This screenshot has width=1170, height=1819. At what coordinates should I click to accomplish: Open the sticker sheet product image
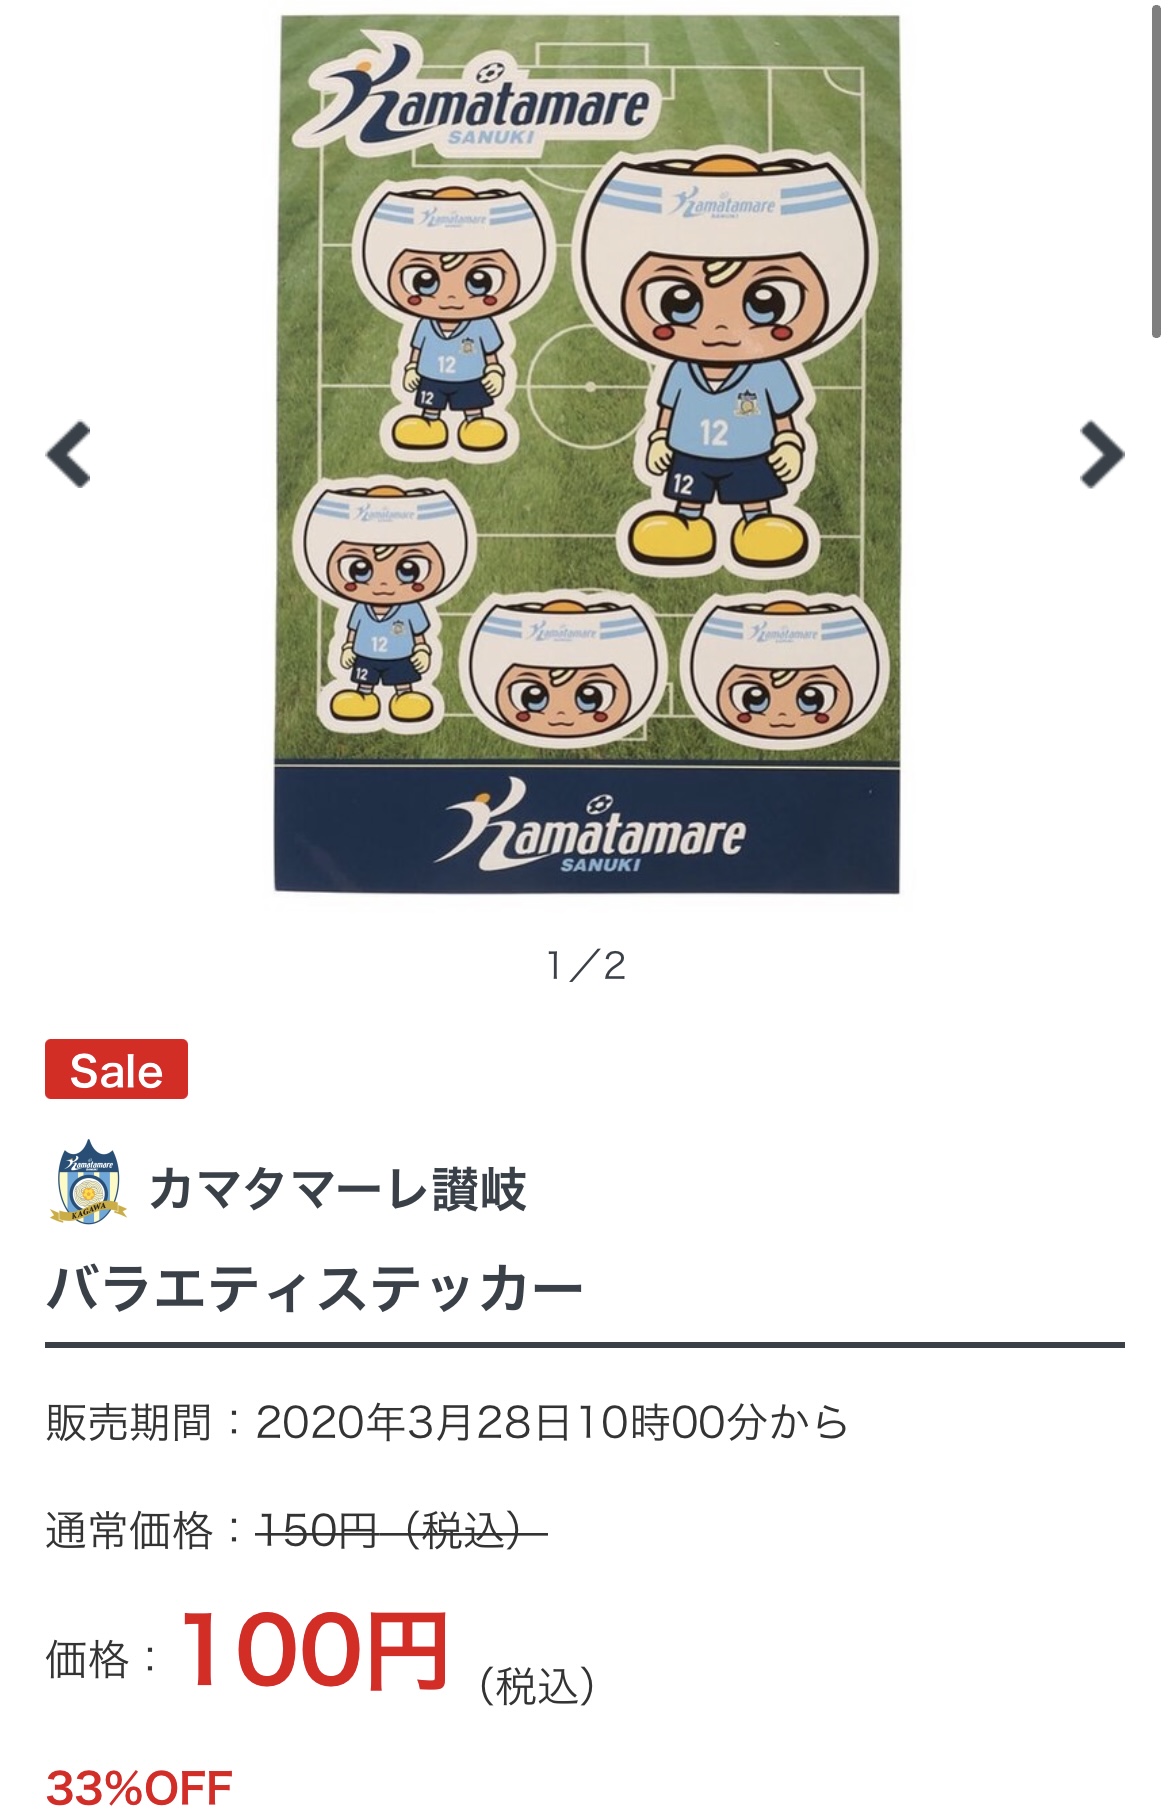coord(587,454)
